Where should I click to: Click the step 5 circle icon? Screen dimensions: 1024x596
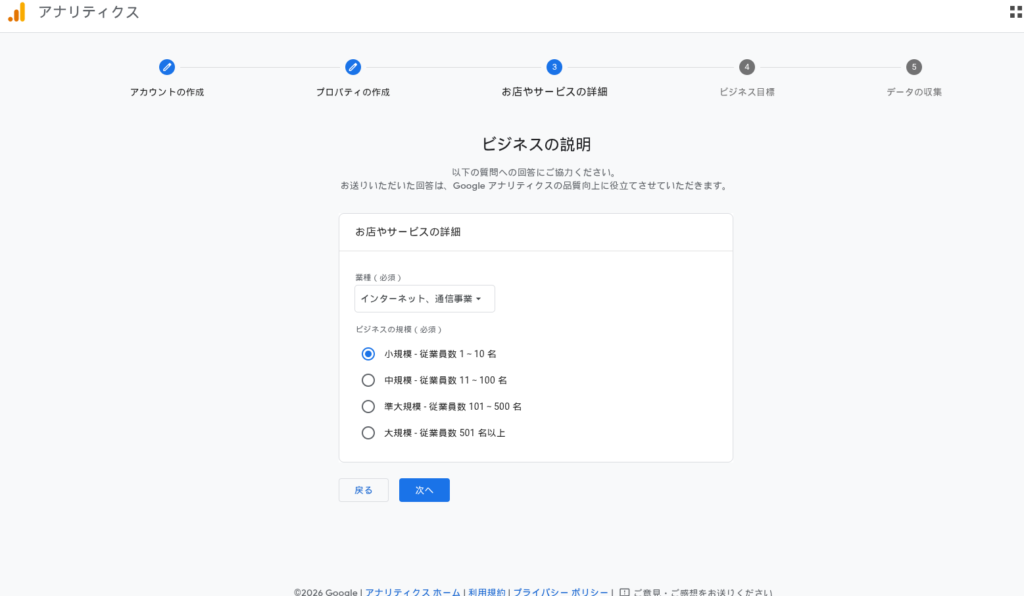click(914, 67)
